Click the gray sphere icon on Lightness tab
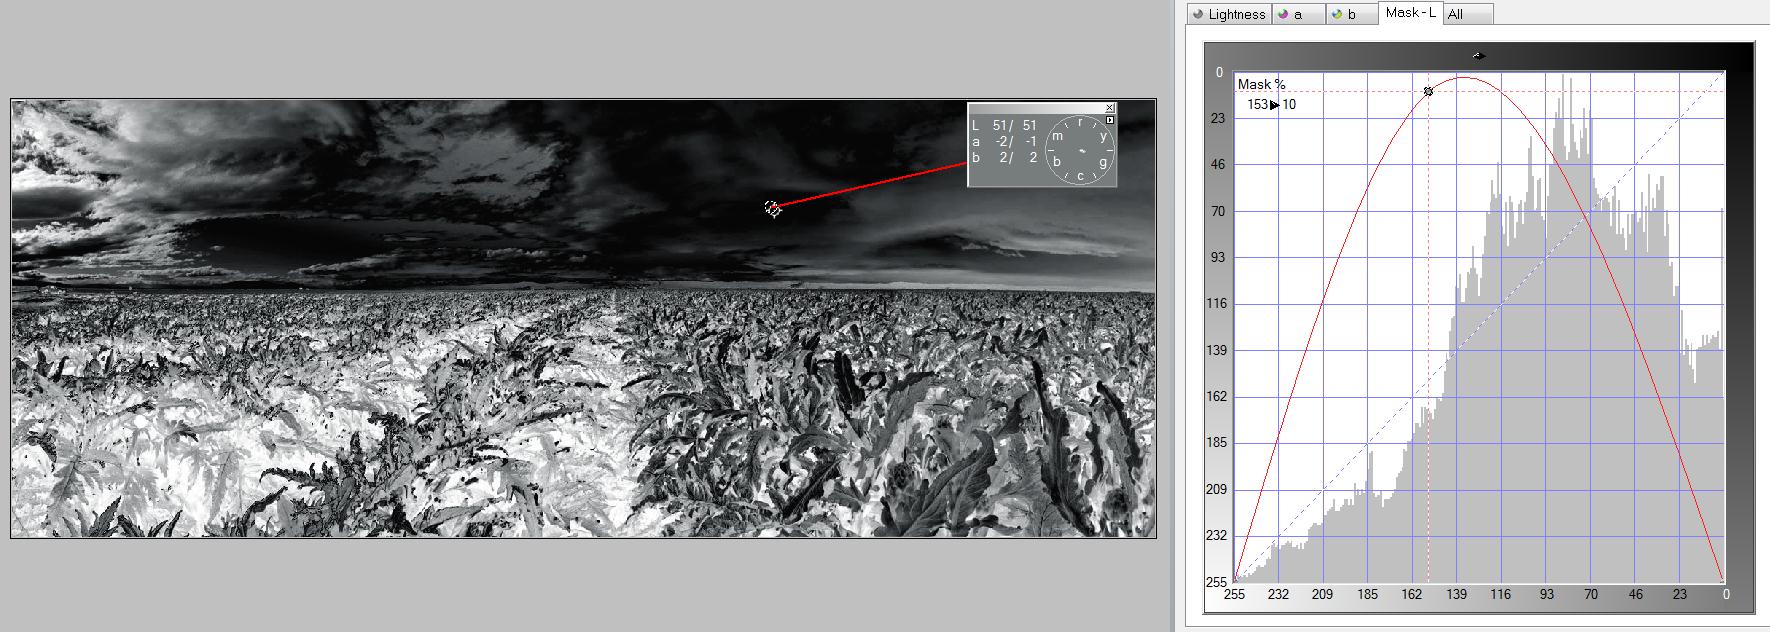1770x632 pixels. point(1197,14)
